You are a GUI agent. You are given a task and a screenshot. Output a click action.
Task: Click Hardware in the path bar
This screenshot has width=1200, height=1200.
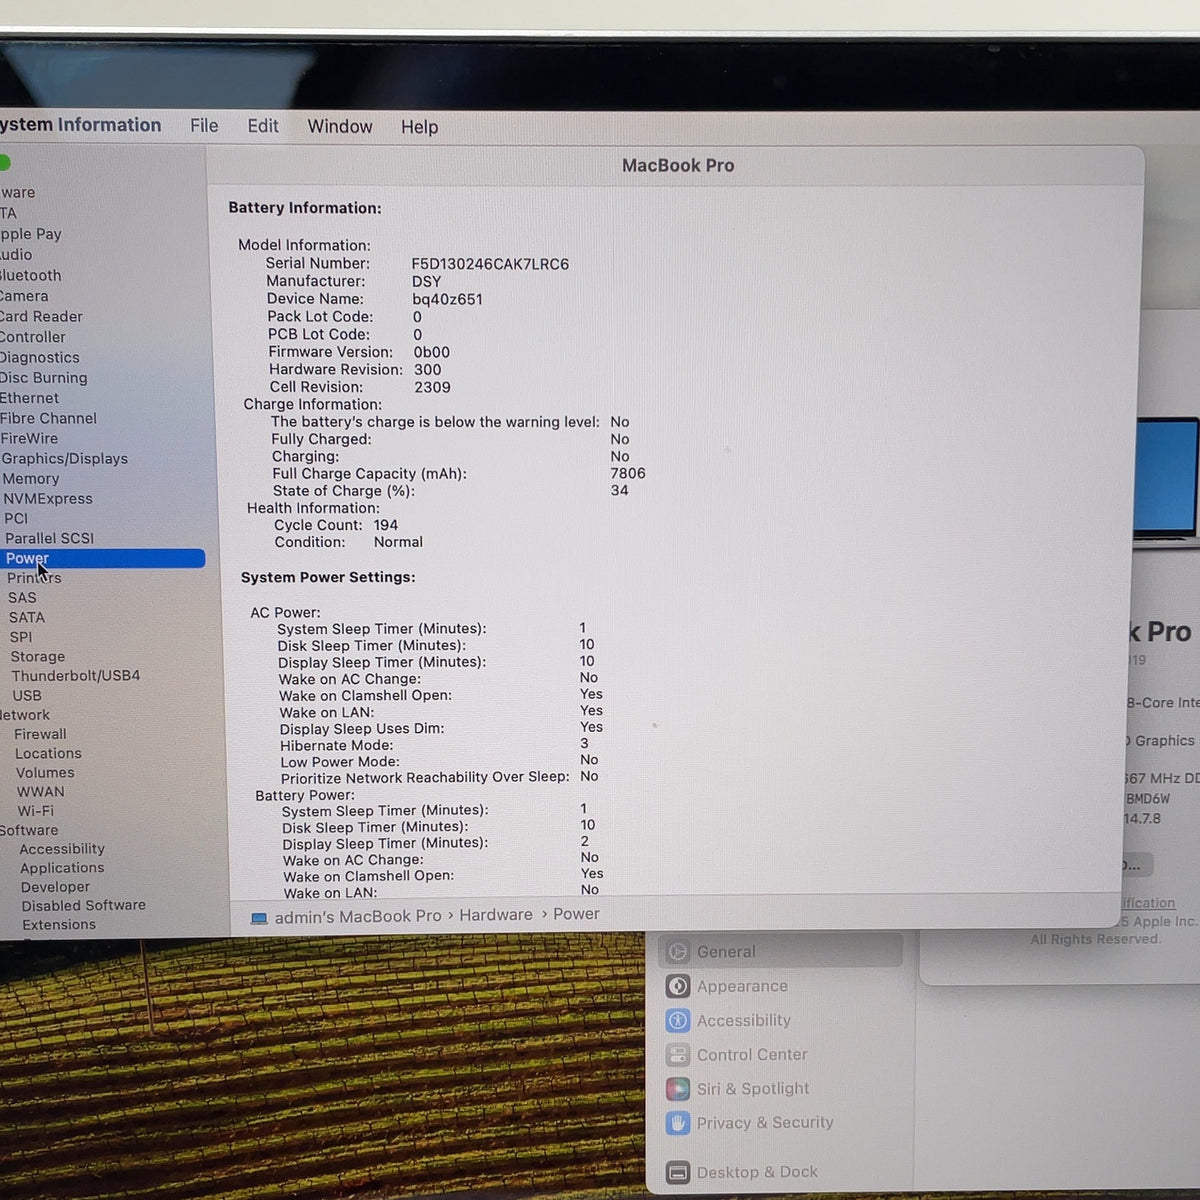click(x=496, y=915)
